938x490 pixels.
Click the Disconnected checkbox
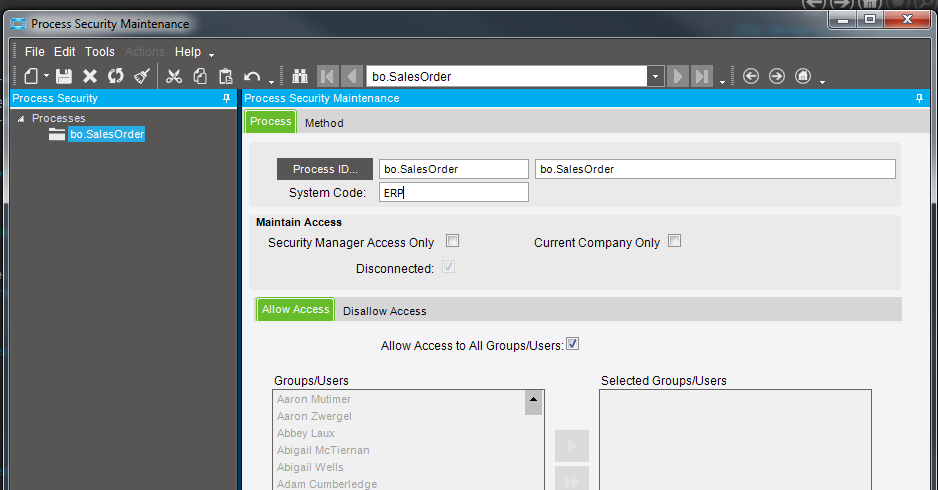(x=449, y=267)
